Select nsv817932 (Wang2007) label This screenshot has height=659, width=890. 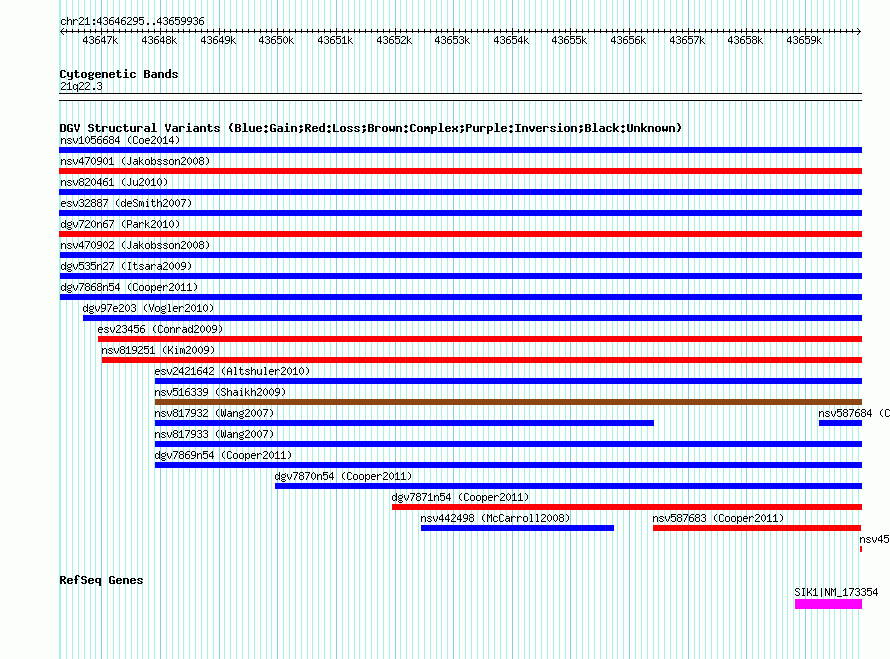coord(214,413)
